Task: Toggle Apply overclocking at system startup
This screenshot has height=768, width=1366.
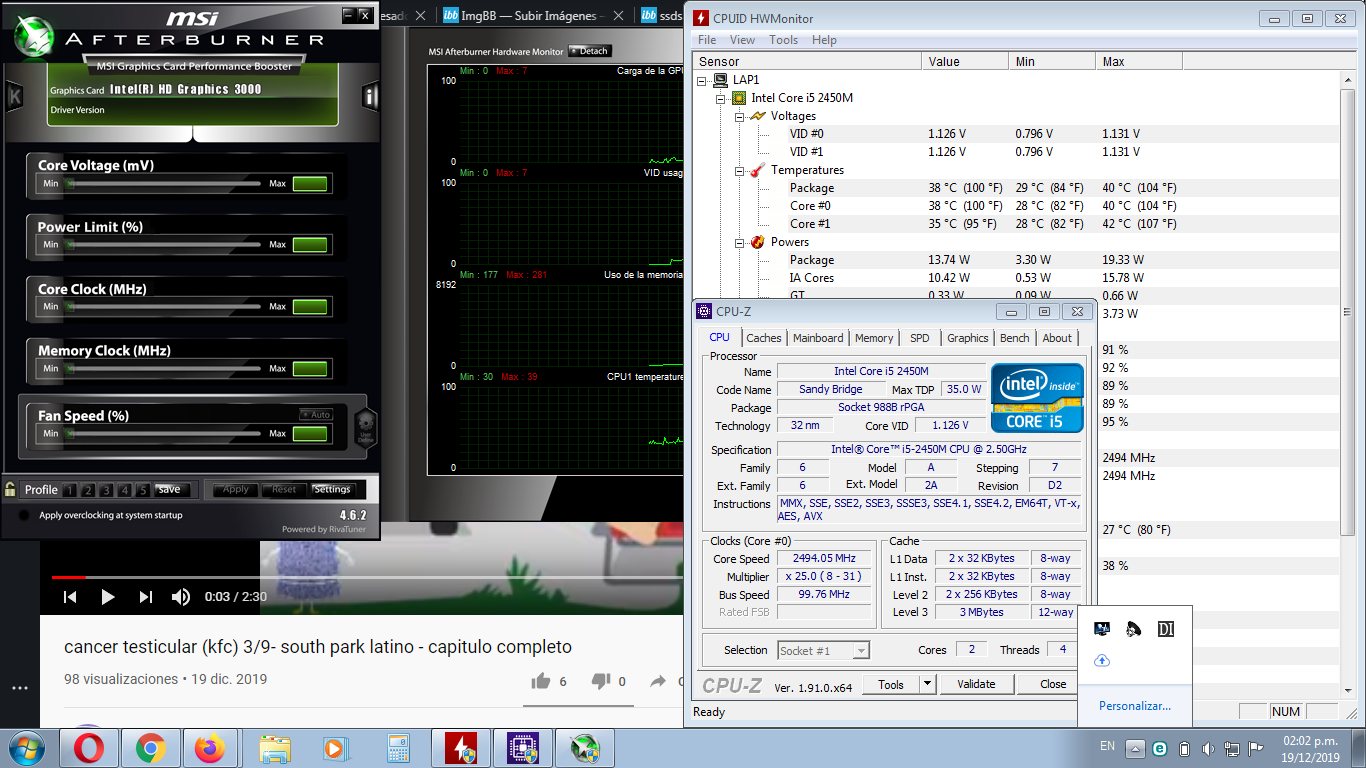Action: 23,515
